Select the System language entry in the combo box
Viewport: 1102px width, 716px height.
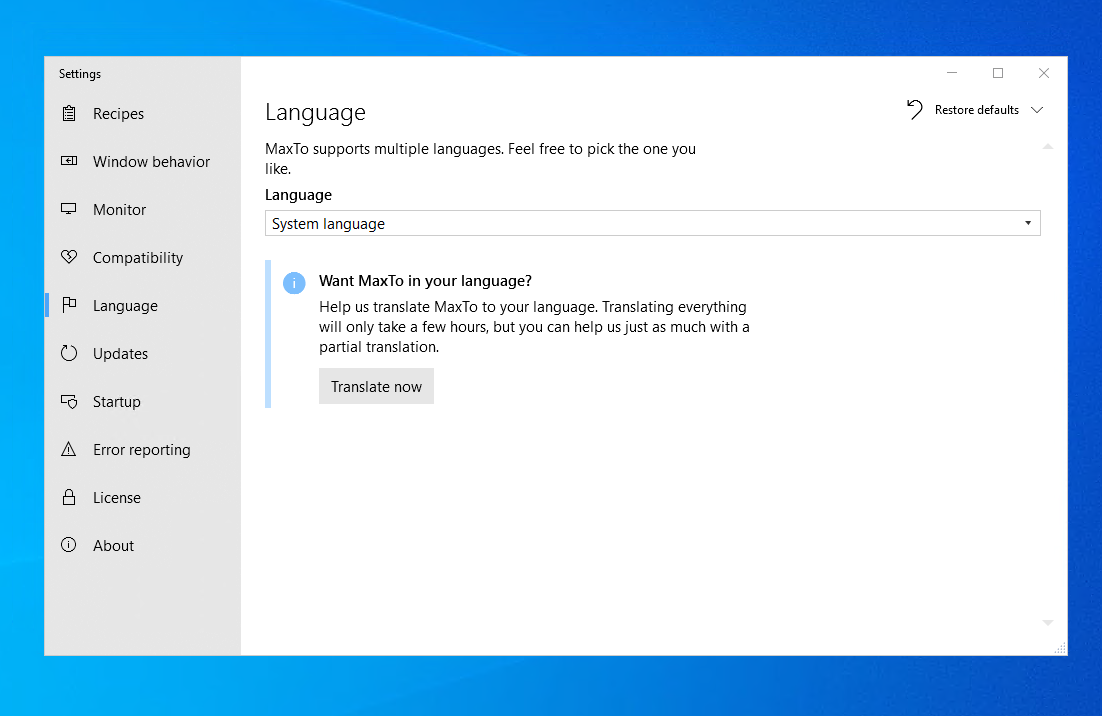(328, 223)
